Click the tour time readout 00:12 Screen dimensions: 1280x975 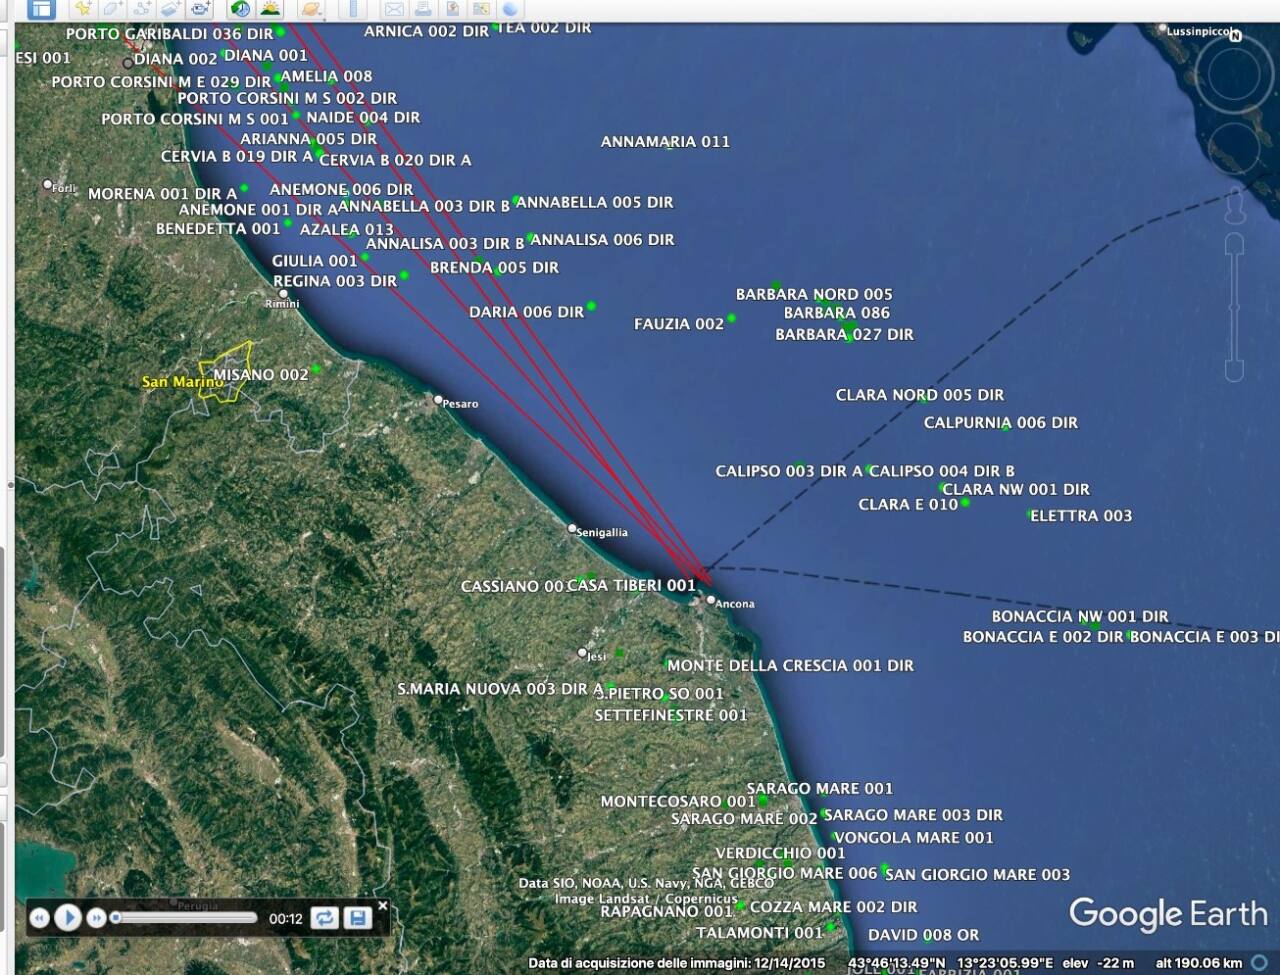[x=286, y=918]
